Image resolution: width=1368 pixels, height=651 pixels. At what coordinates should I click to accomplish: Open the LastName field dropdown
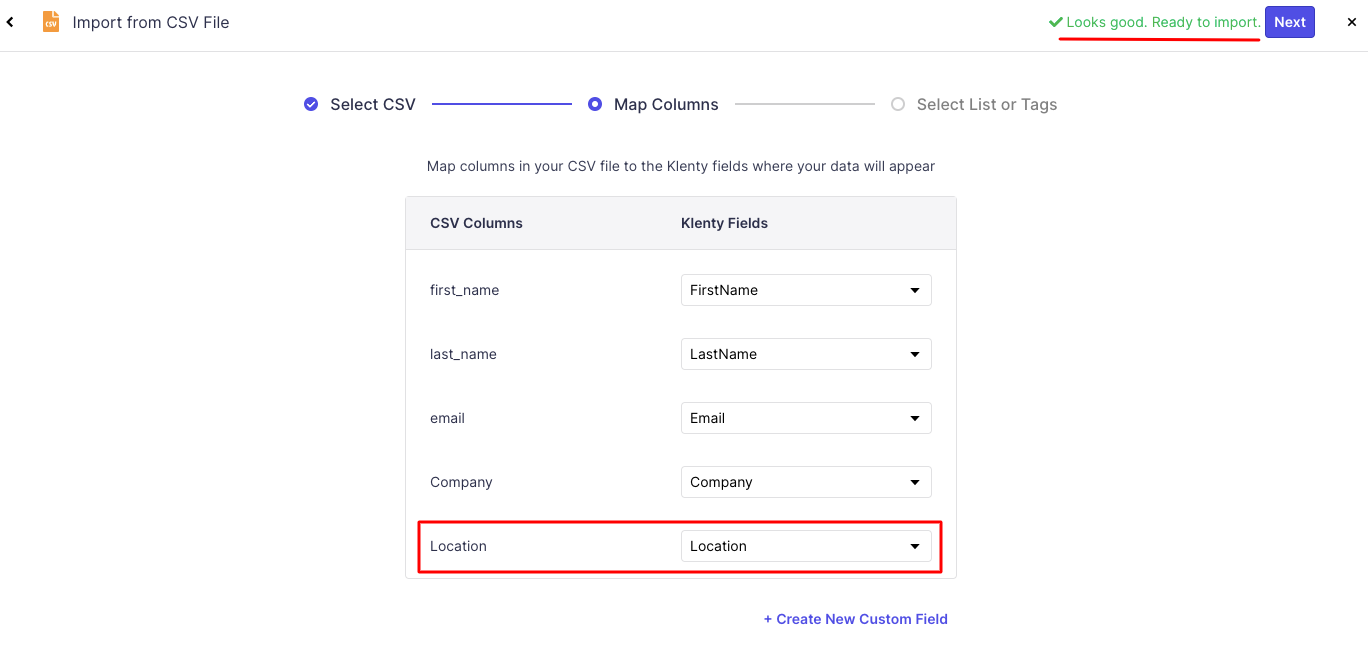[806, 354]
